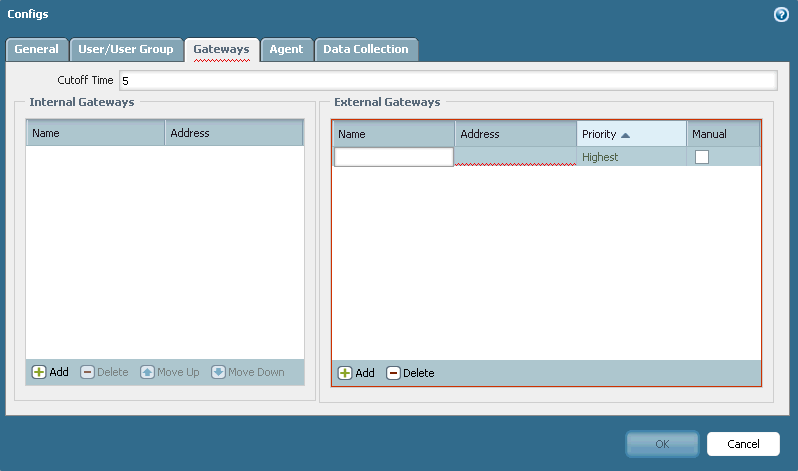Viewport: 798px width, 471px height.
Task: Focus the Cutoff Time input field
Action: coord(447,80)
